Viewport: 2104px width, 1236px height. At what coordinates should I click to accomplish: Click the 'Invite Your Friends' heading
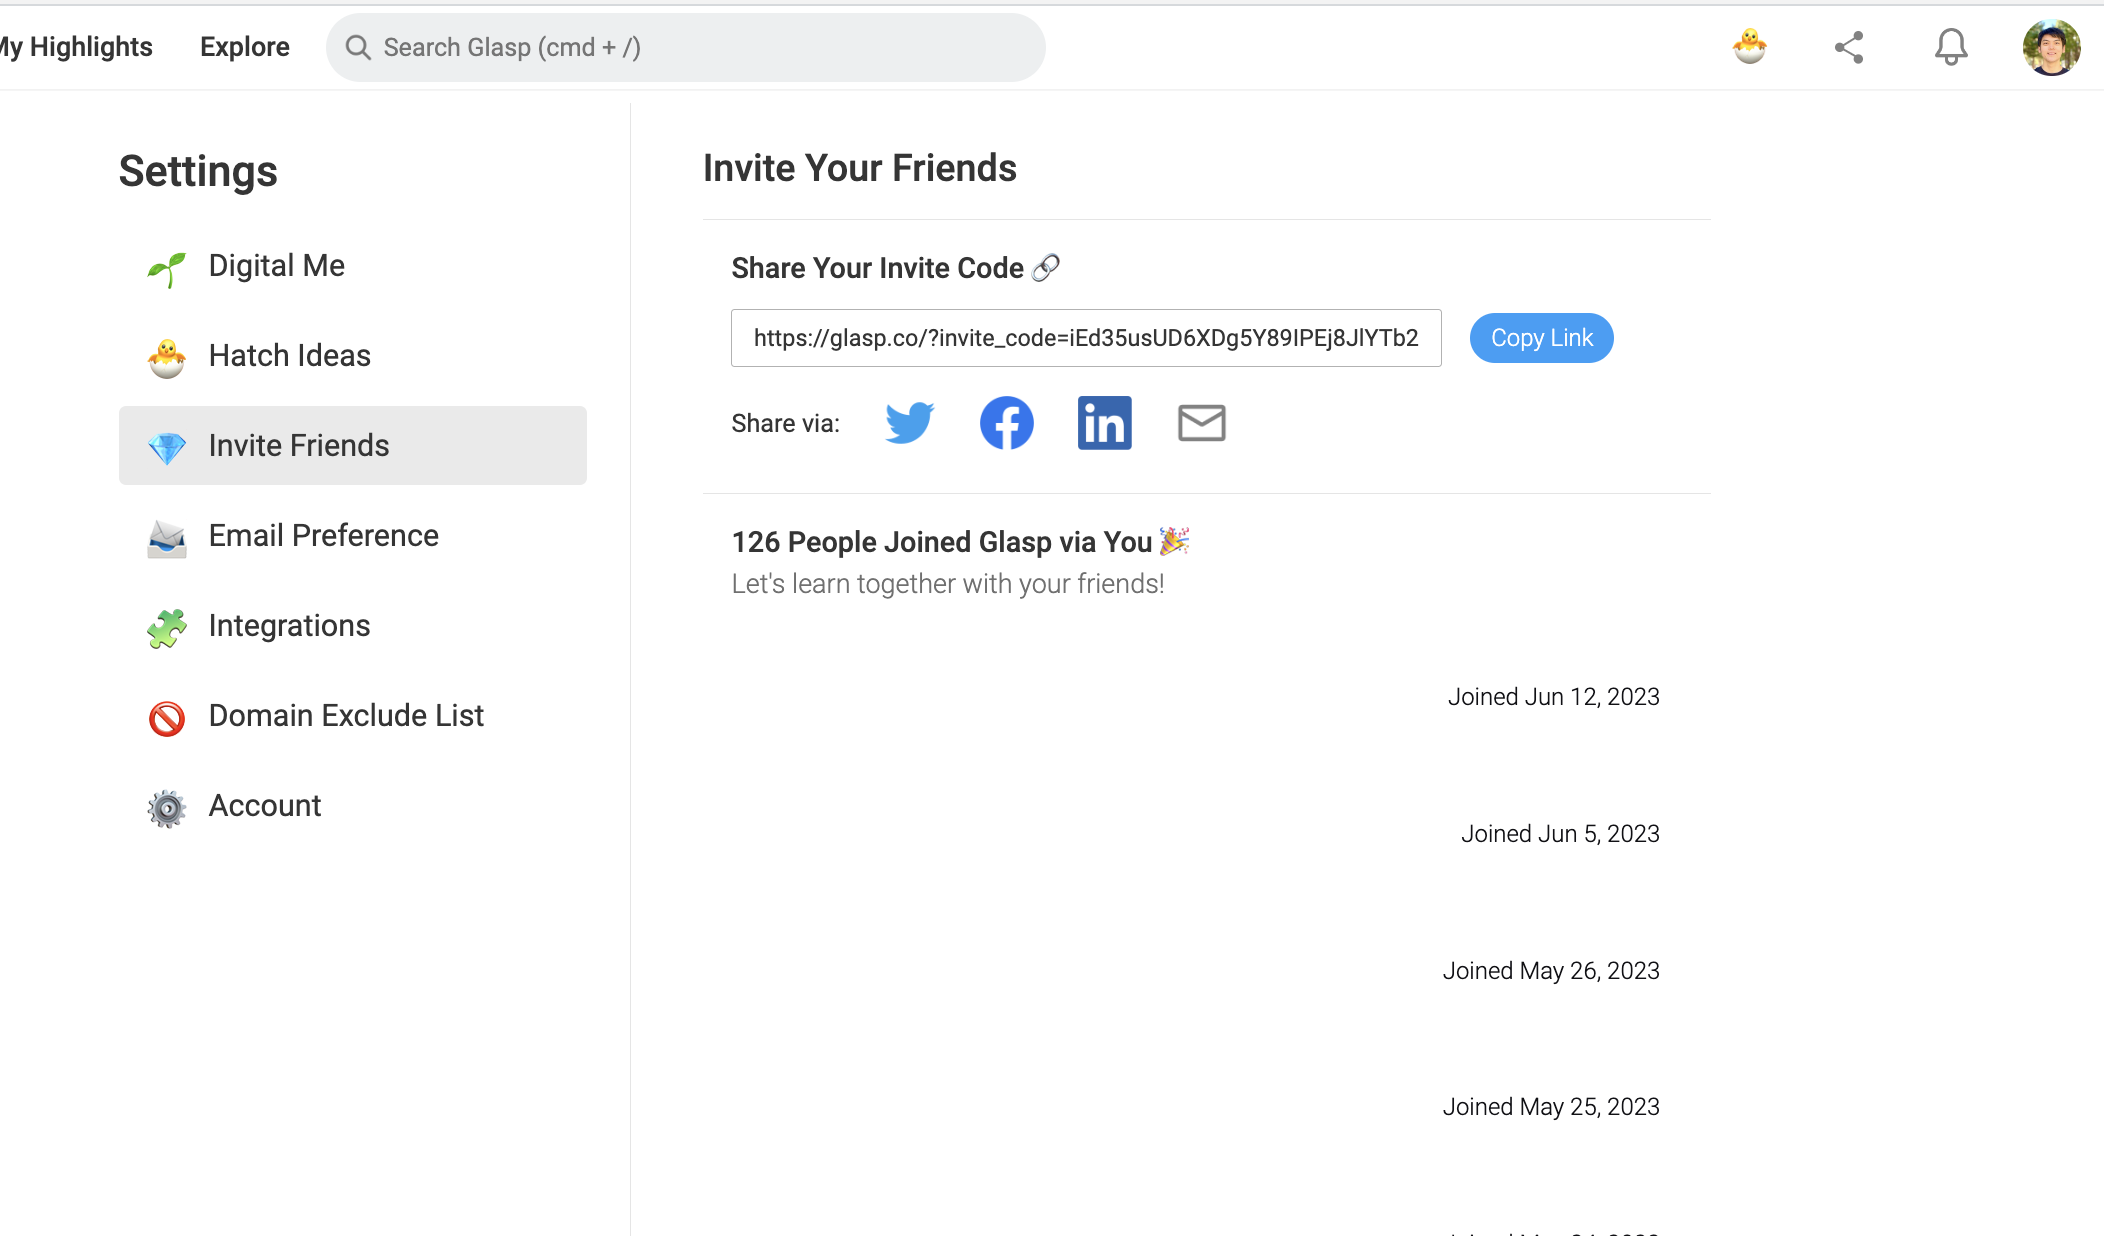(x=860, y=168)
